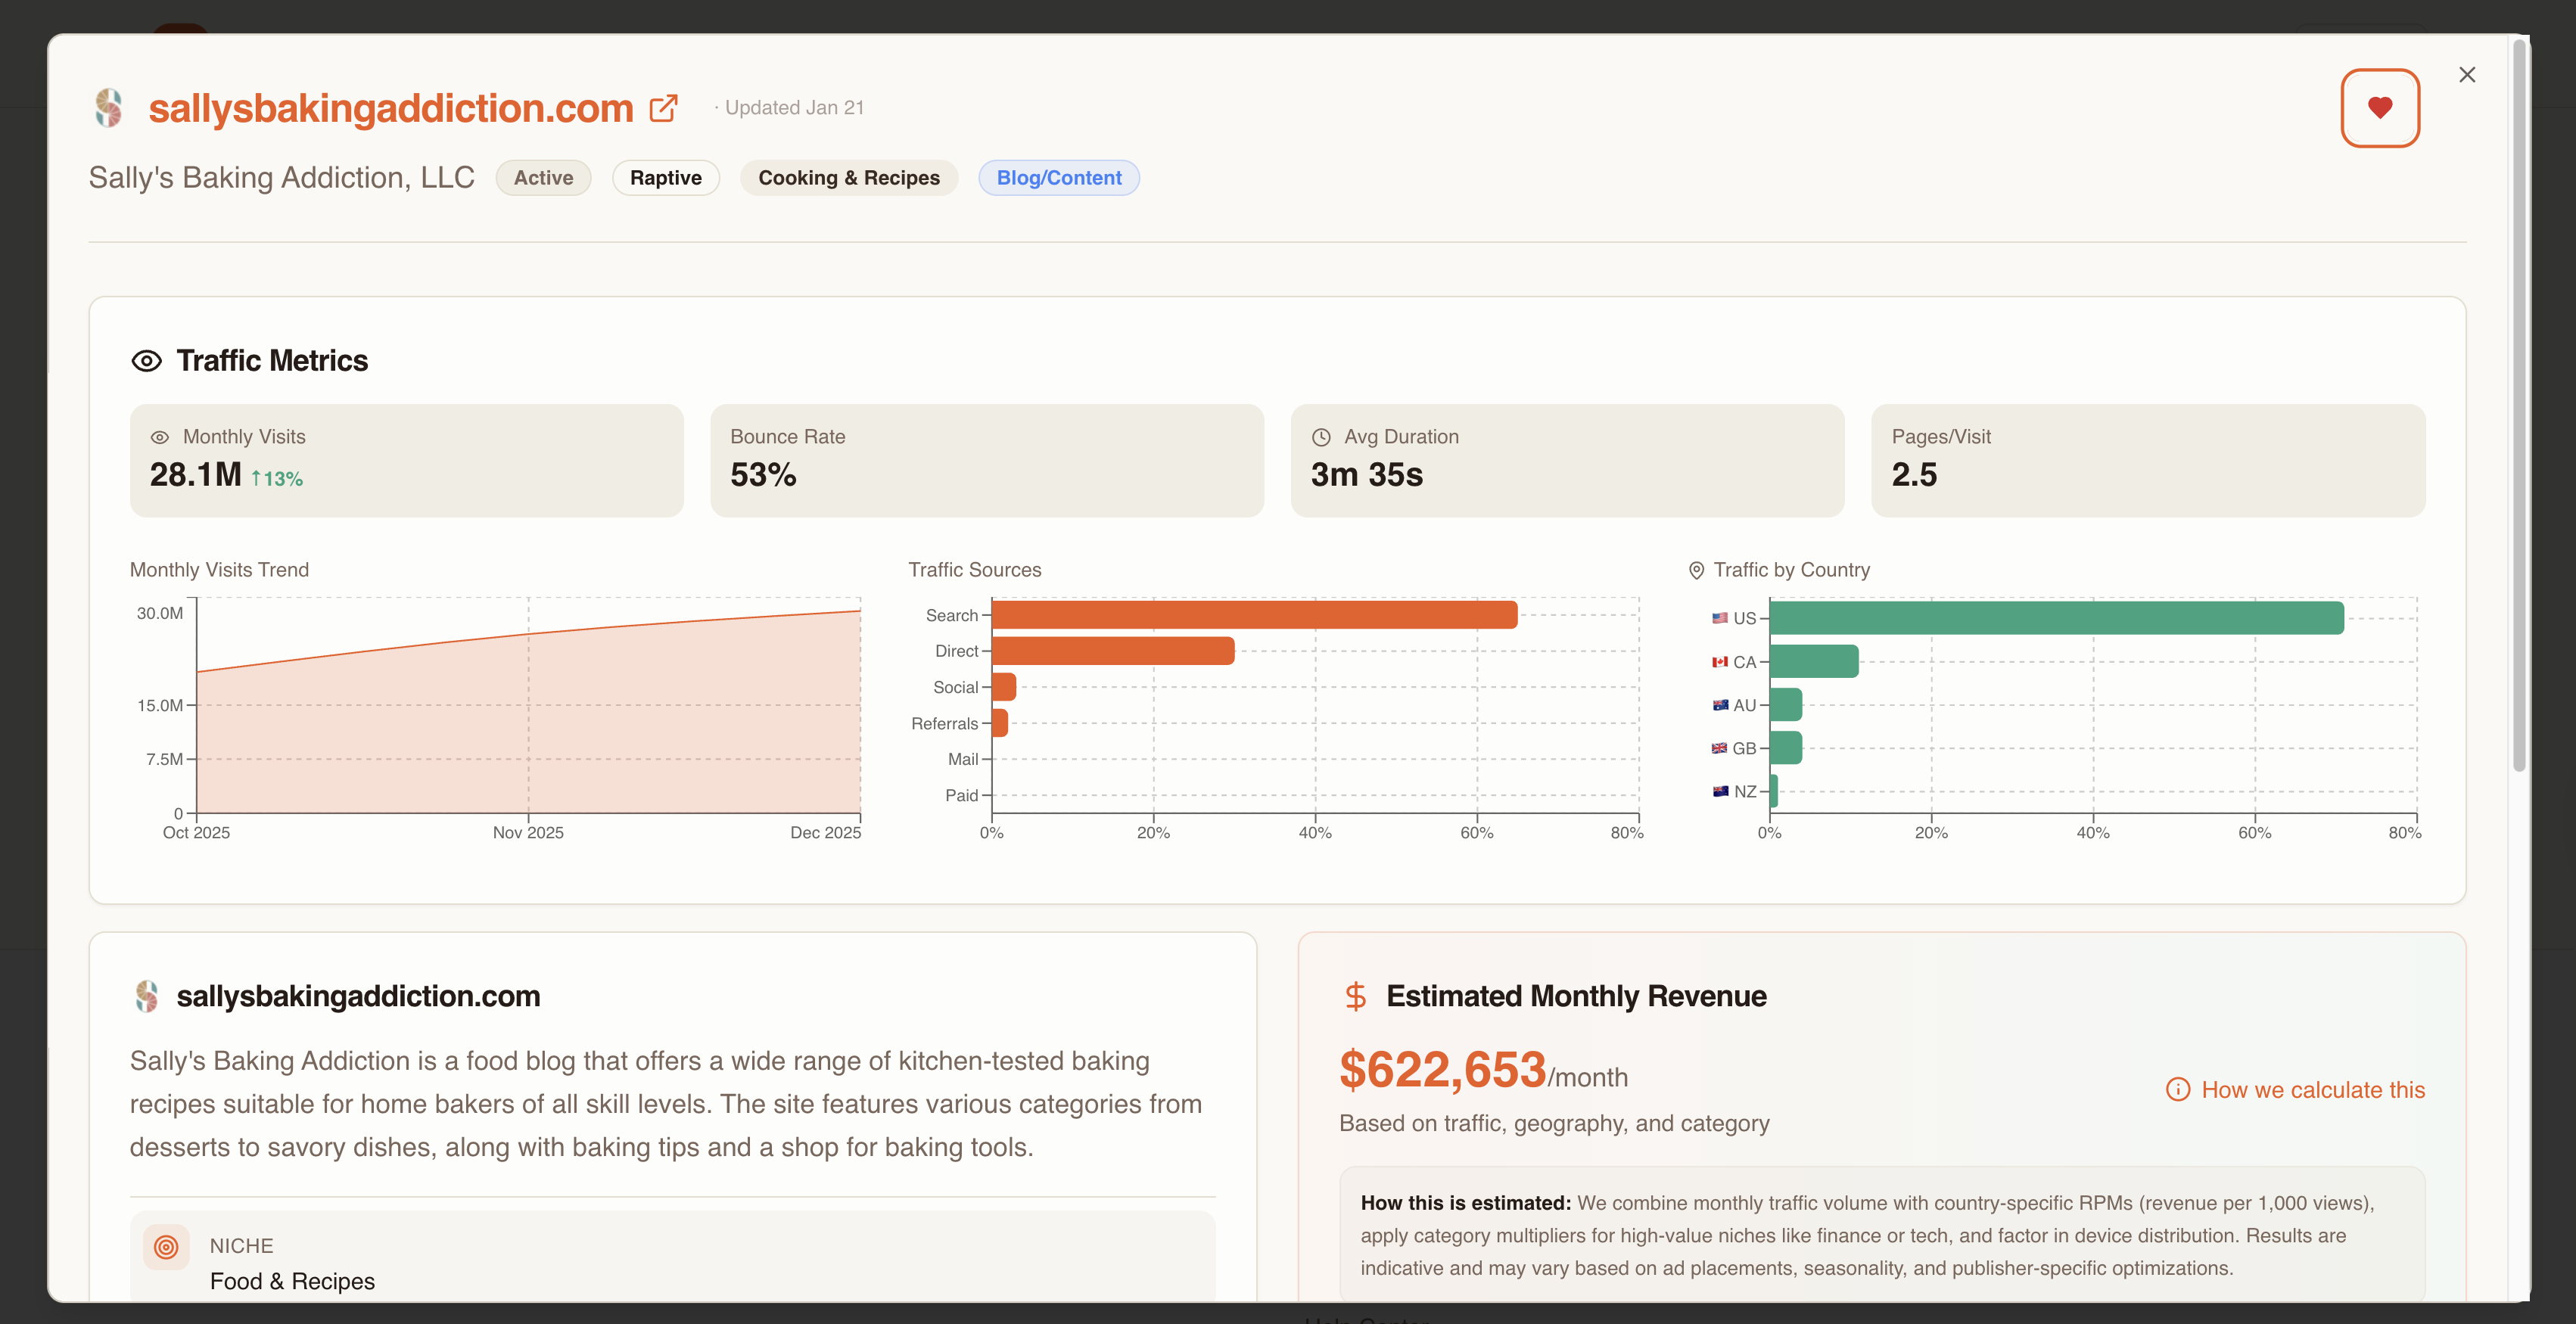Image resolution: width=2576 pixels, height=1324 pixels.
Task: Click the Monthly Visits Trend heading
Action: pyautogui.click(x=219, y=570)
